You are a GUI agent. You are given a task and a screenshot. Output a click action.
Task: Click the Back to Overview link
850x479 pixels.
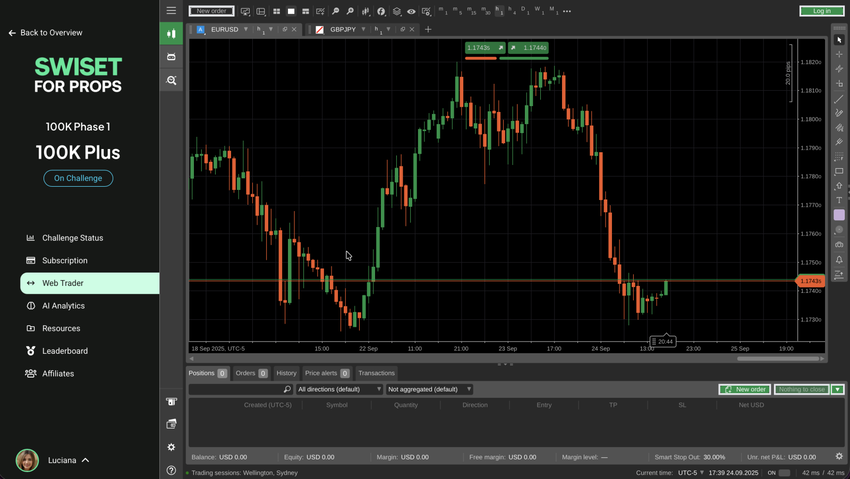45,33
